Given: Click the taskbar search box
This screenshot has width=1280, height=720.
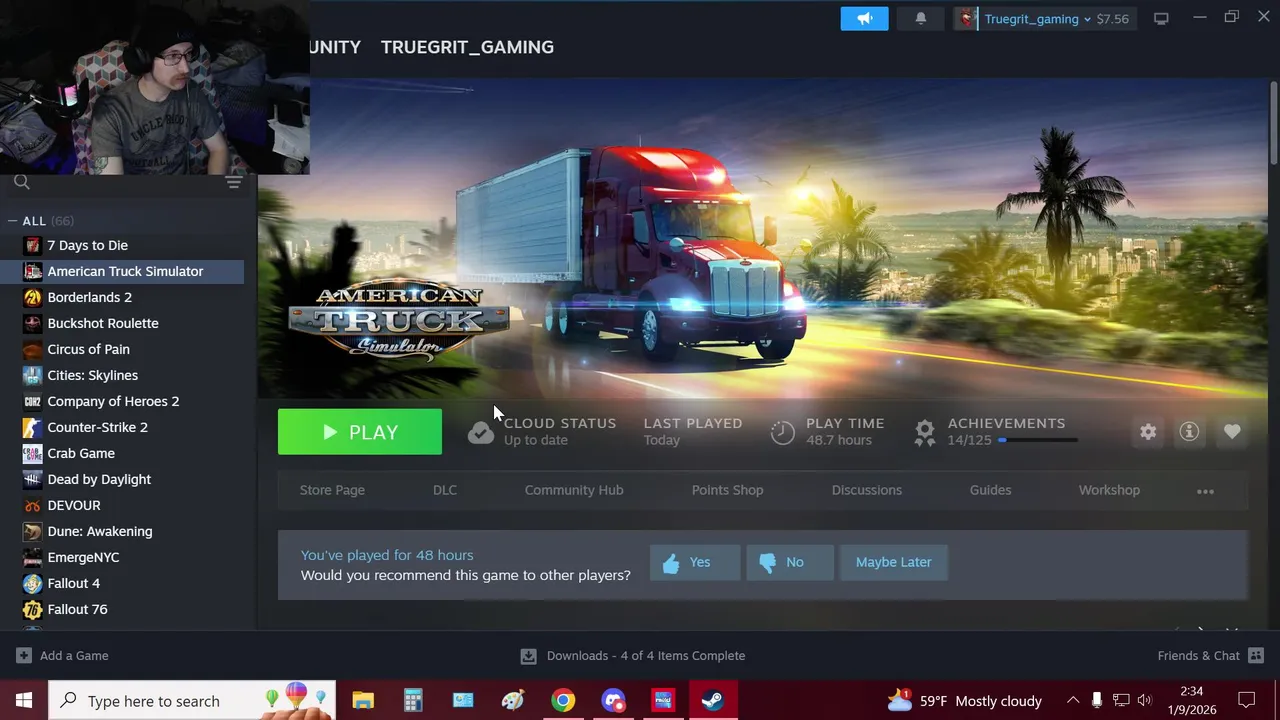Looking at the screenshot, I should click(191, 700).
